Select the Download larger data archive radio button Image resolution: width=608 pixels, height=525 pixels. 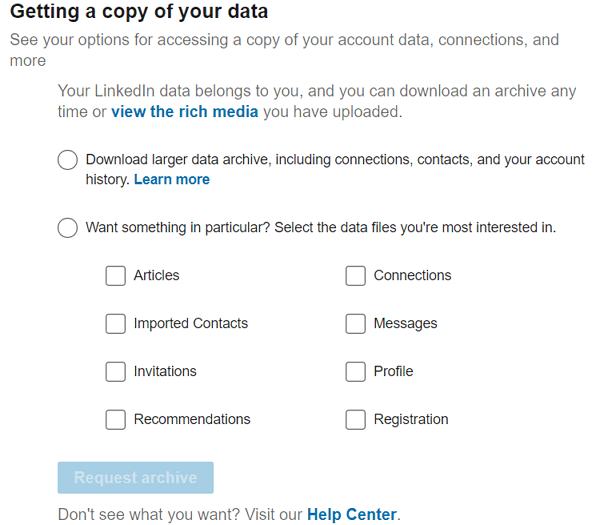[67, 160]
